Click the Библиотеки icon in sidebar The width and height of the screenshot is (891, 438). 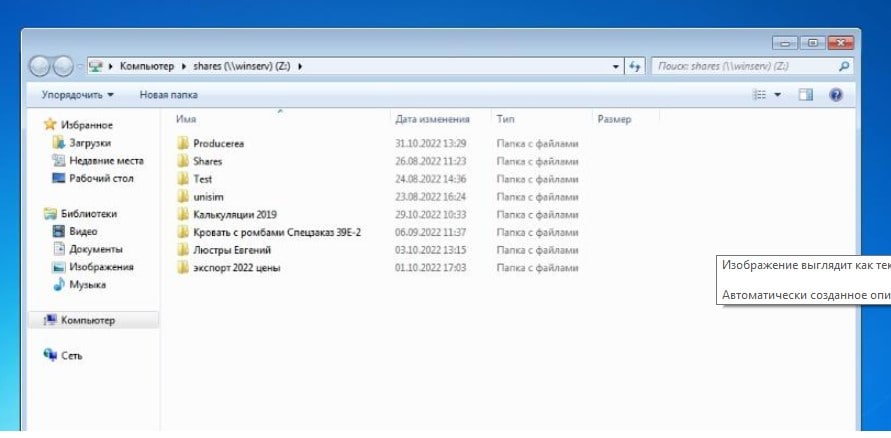[50, 214]
